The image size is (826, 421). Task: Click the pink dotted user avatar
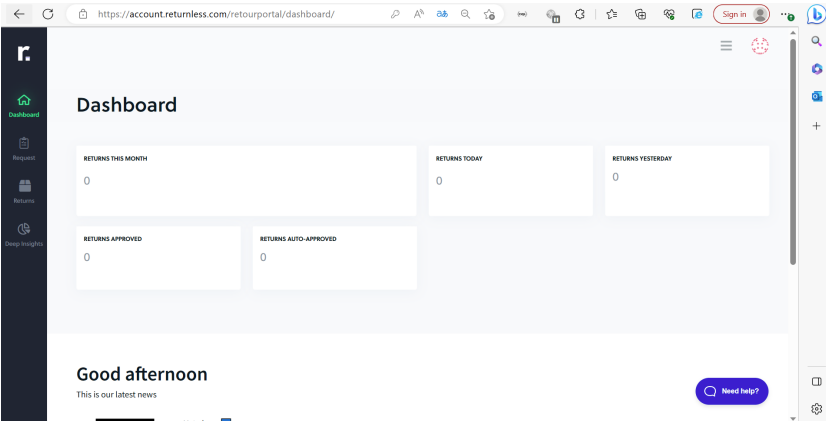(x=760, y=46)
